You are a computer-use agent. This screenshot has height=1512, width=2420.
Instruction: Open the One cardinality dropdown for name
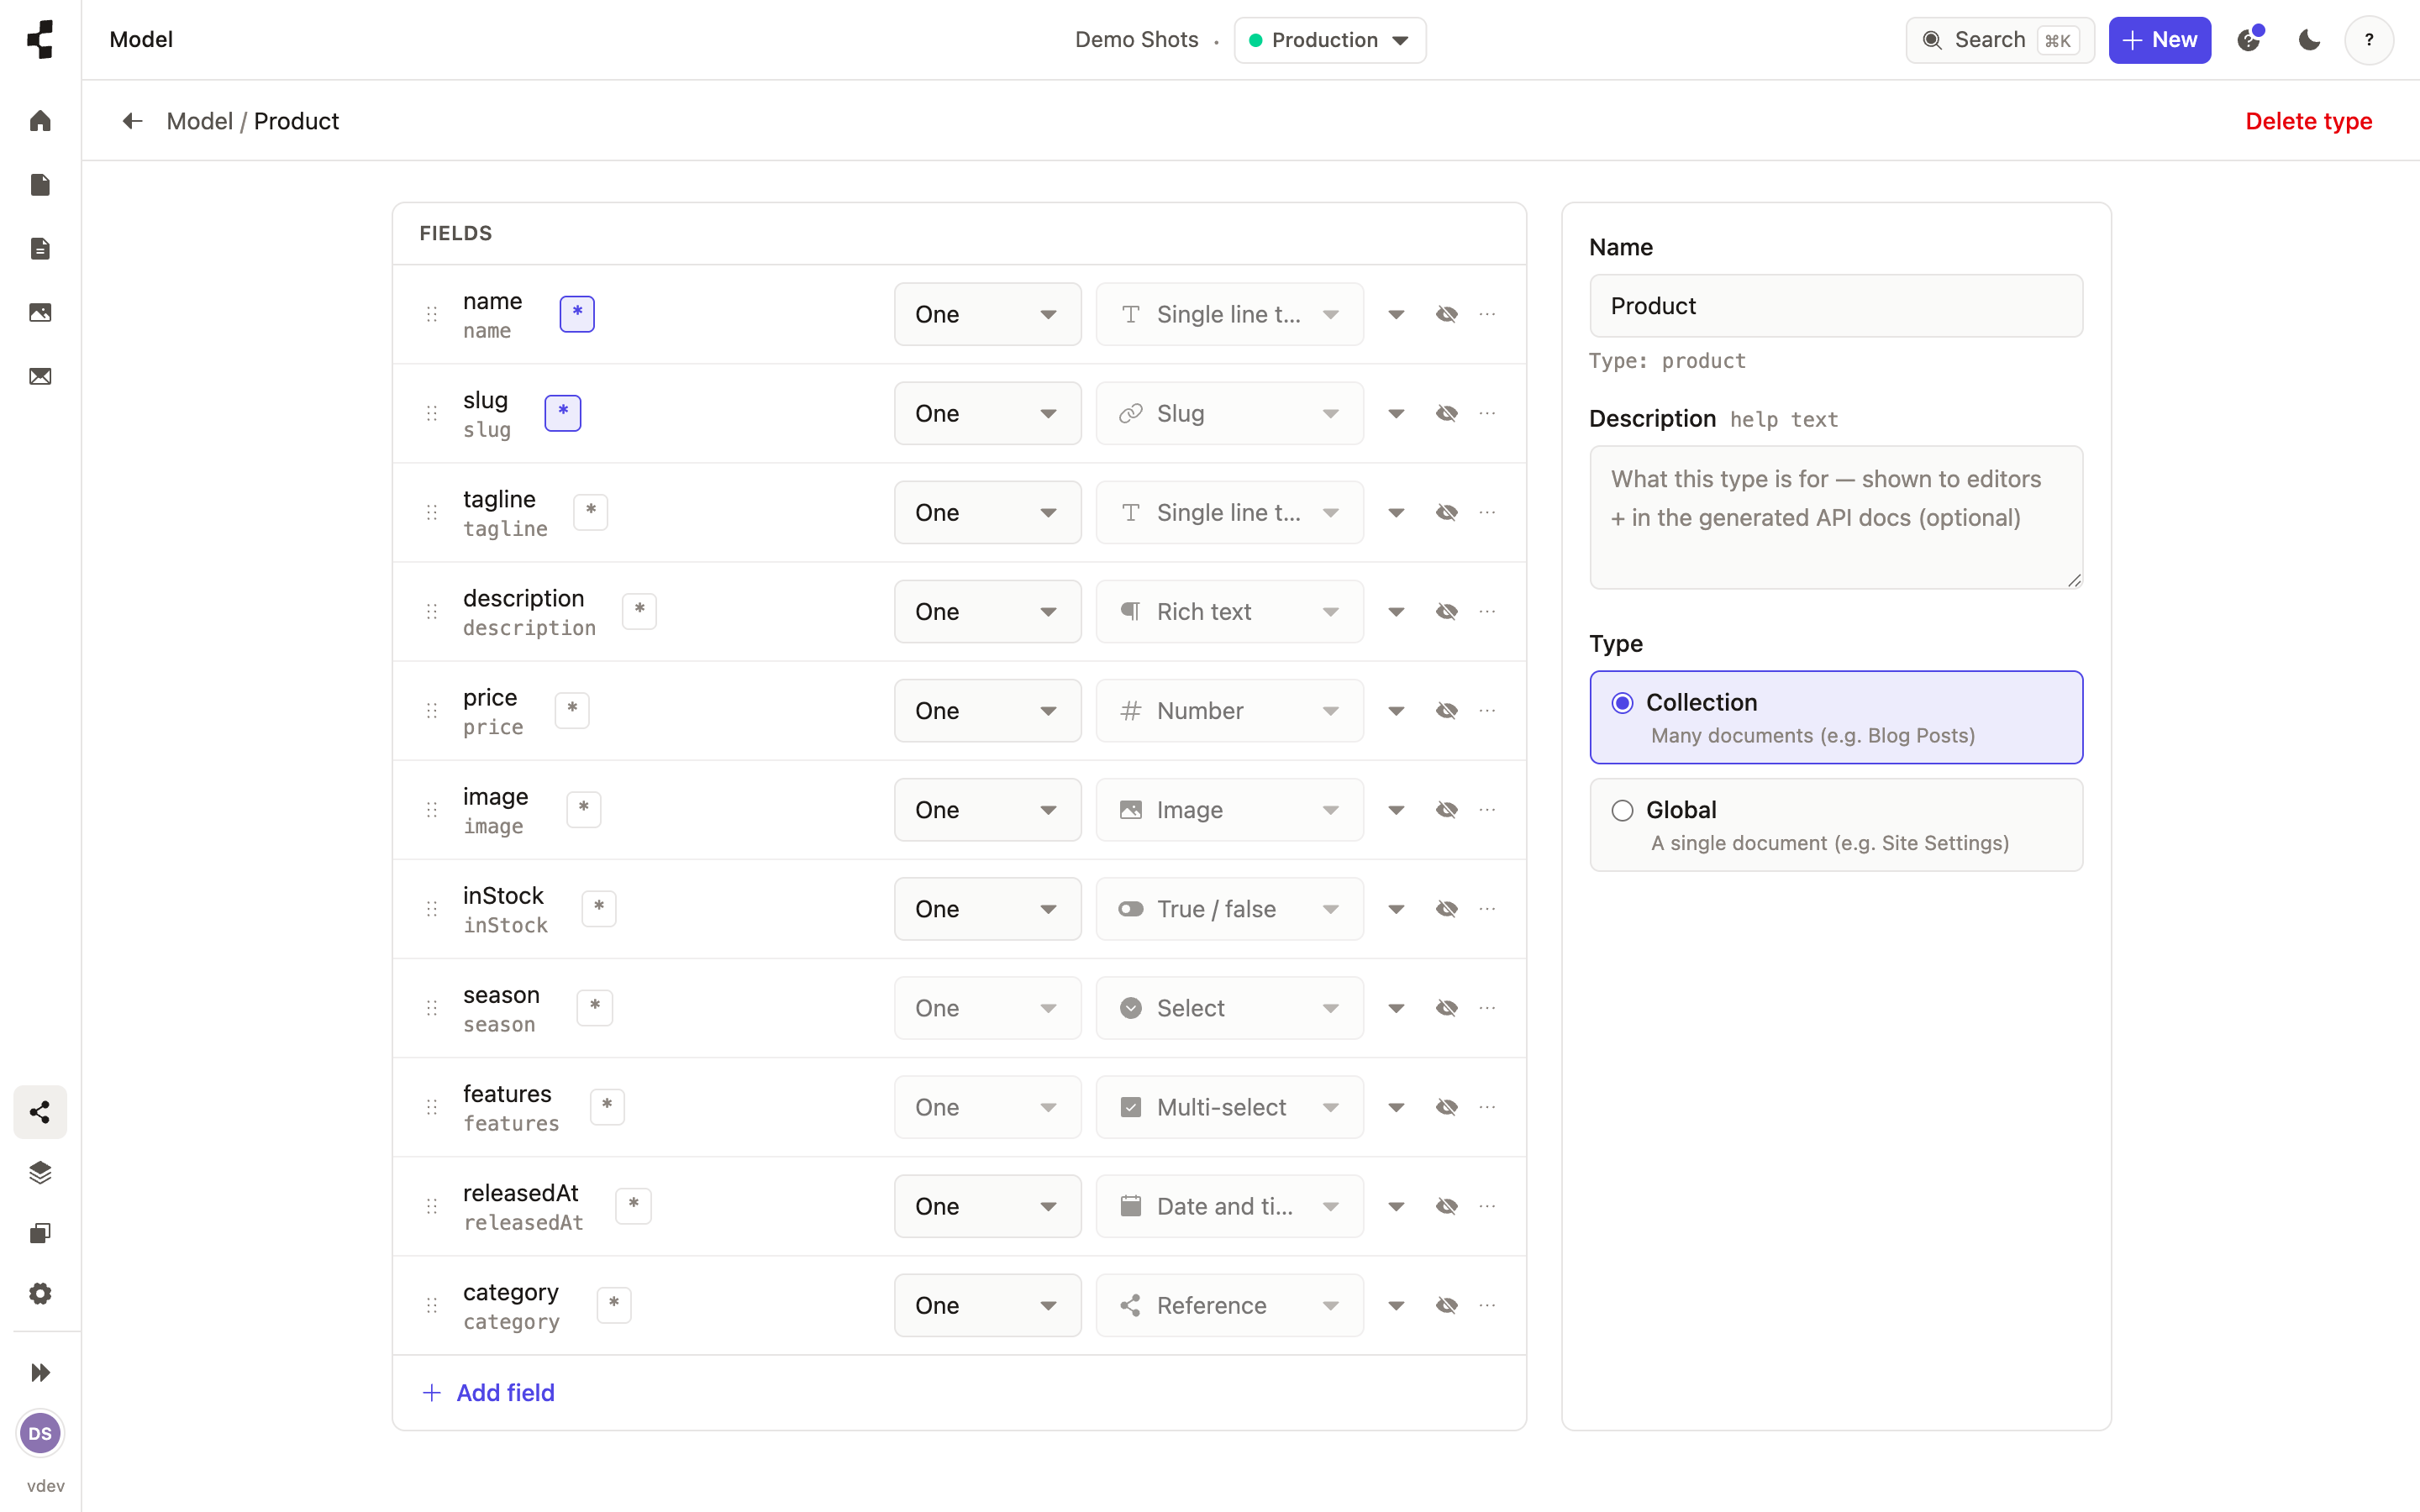click(x=987, y=314)
